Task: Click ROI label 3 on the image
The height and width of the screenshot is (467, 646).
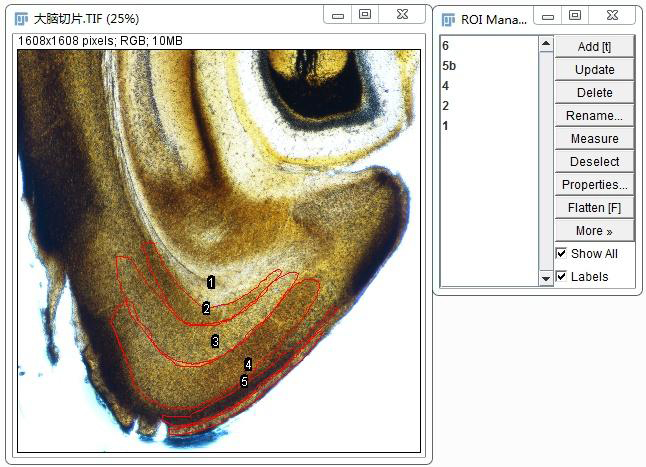Action: 215,341
